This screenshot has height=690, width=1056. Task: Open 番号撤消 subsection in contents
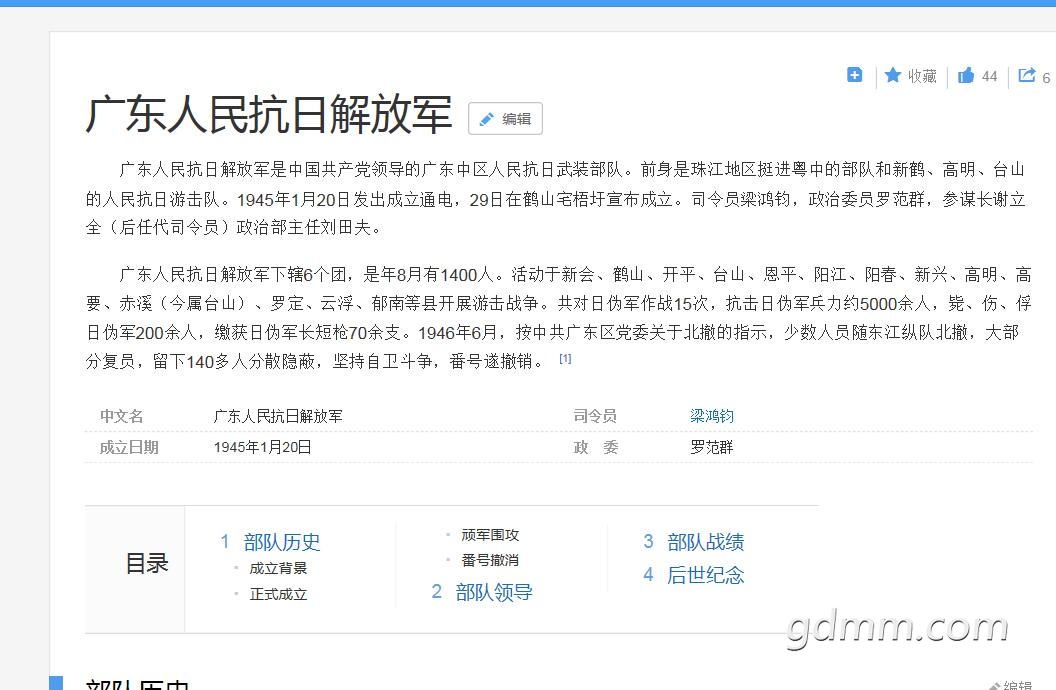(x=490, y=560)
